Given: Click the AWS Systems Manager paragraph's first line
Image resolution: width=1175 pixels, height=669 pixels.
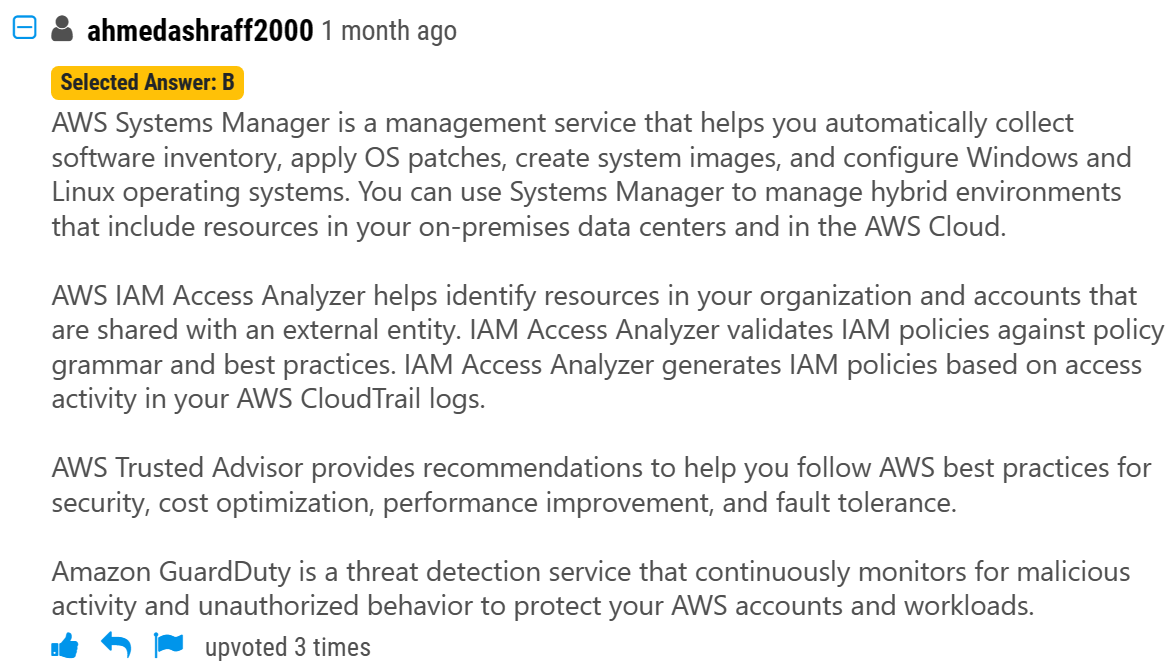Looking at the screenshot, I should 562,124.
